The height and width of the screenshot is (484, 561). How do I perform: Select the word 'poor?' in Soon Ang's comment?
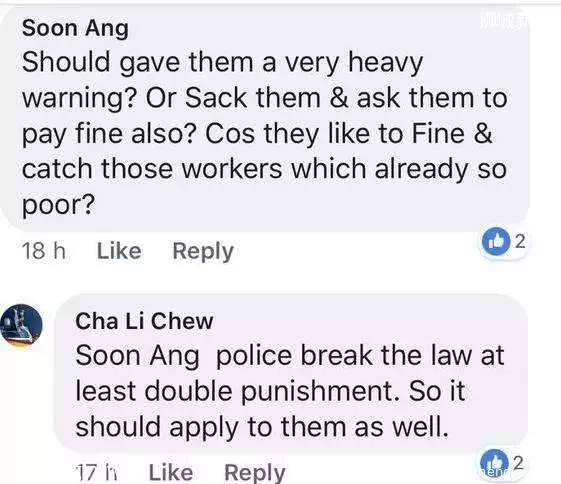[x=59, y=205]
